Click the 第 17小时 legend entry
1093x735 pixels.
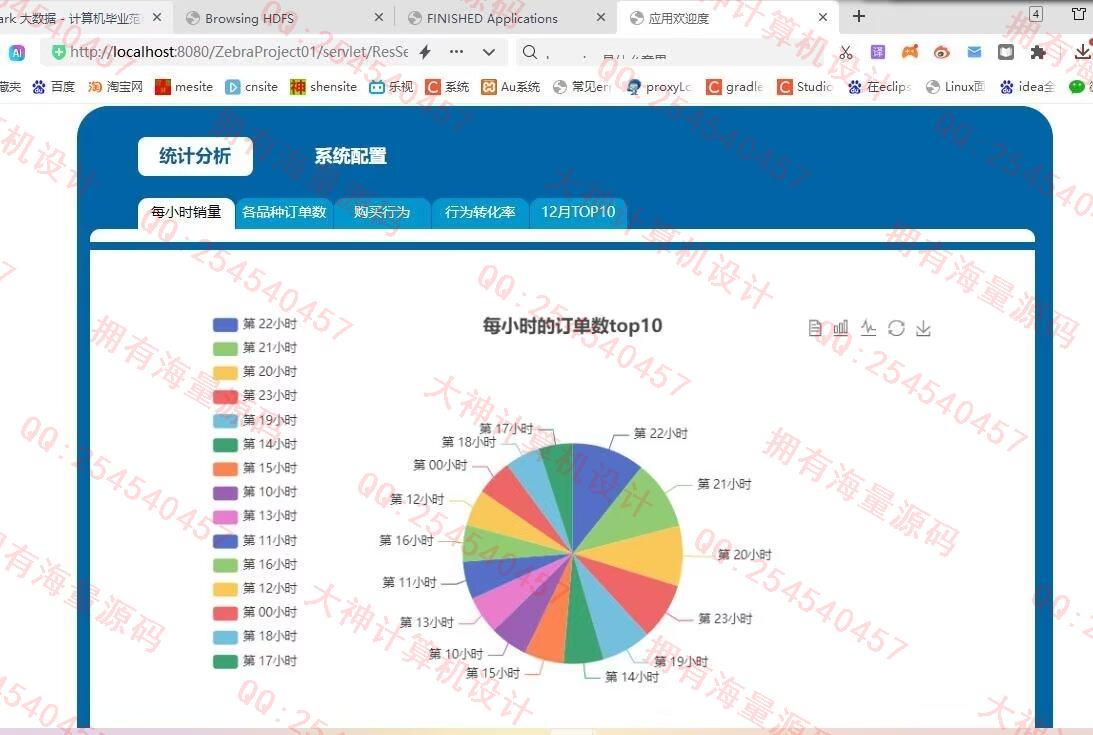[x=255, y=660]
